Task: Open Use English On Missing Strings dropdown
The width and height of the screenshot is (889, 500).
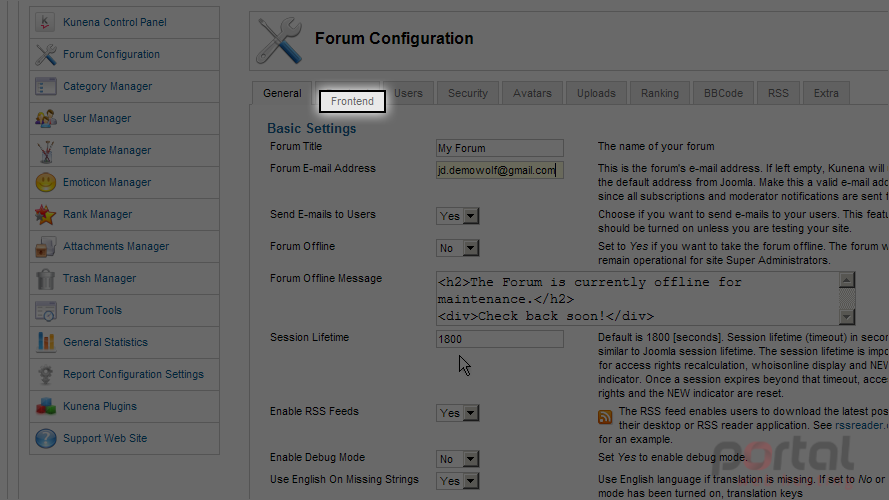Action: click(458, 481)
